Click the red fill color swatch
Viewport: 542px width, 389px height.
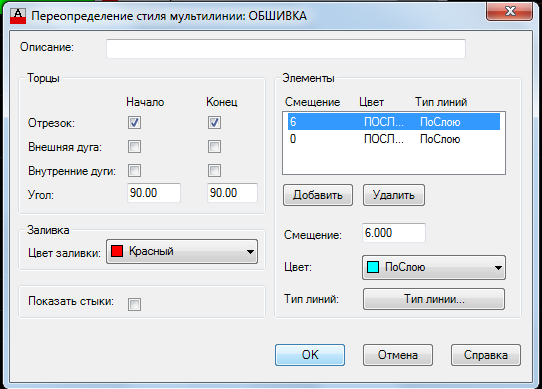(x=117, y=251)
